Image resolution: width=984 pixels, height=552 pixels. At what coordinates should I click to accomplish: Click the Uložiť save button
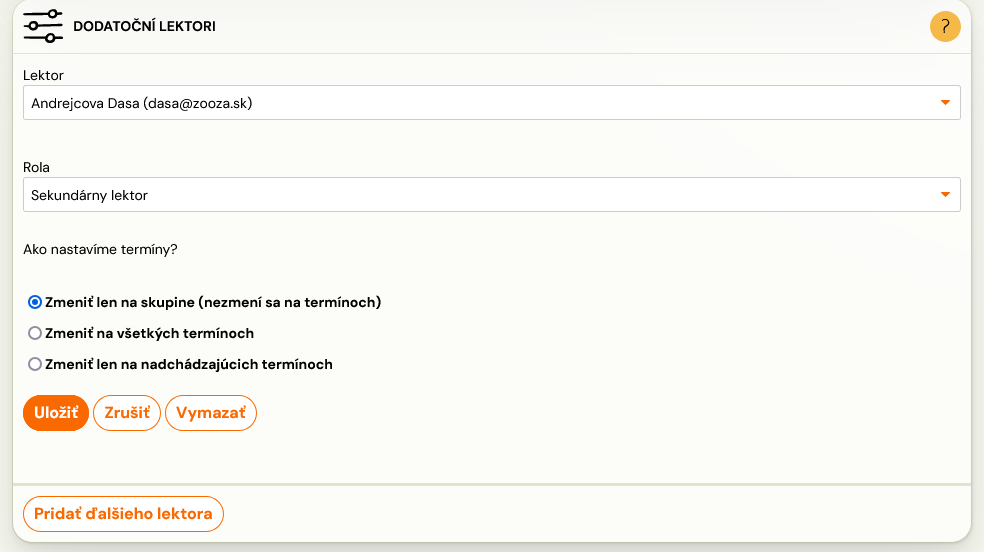(56, 413)
